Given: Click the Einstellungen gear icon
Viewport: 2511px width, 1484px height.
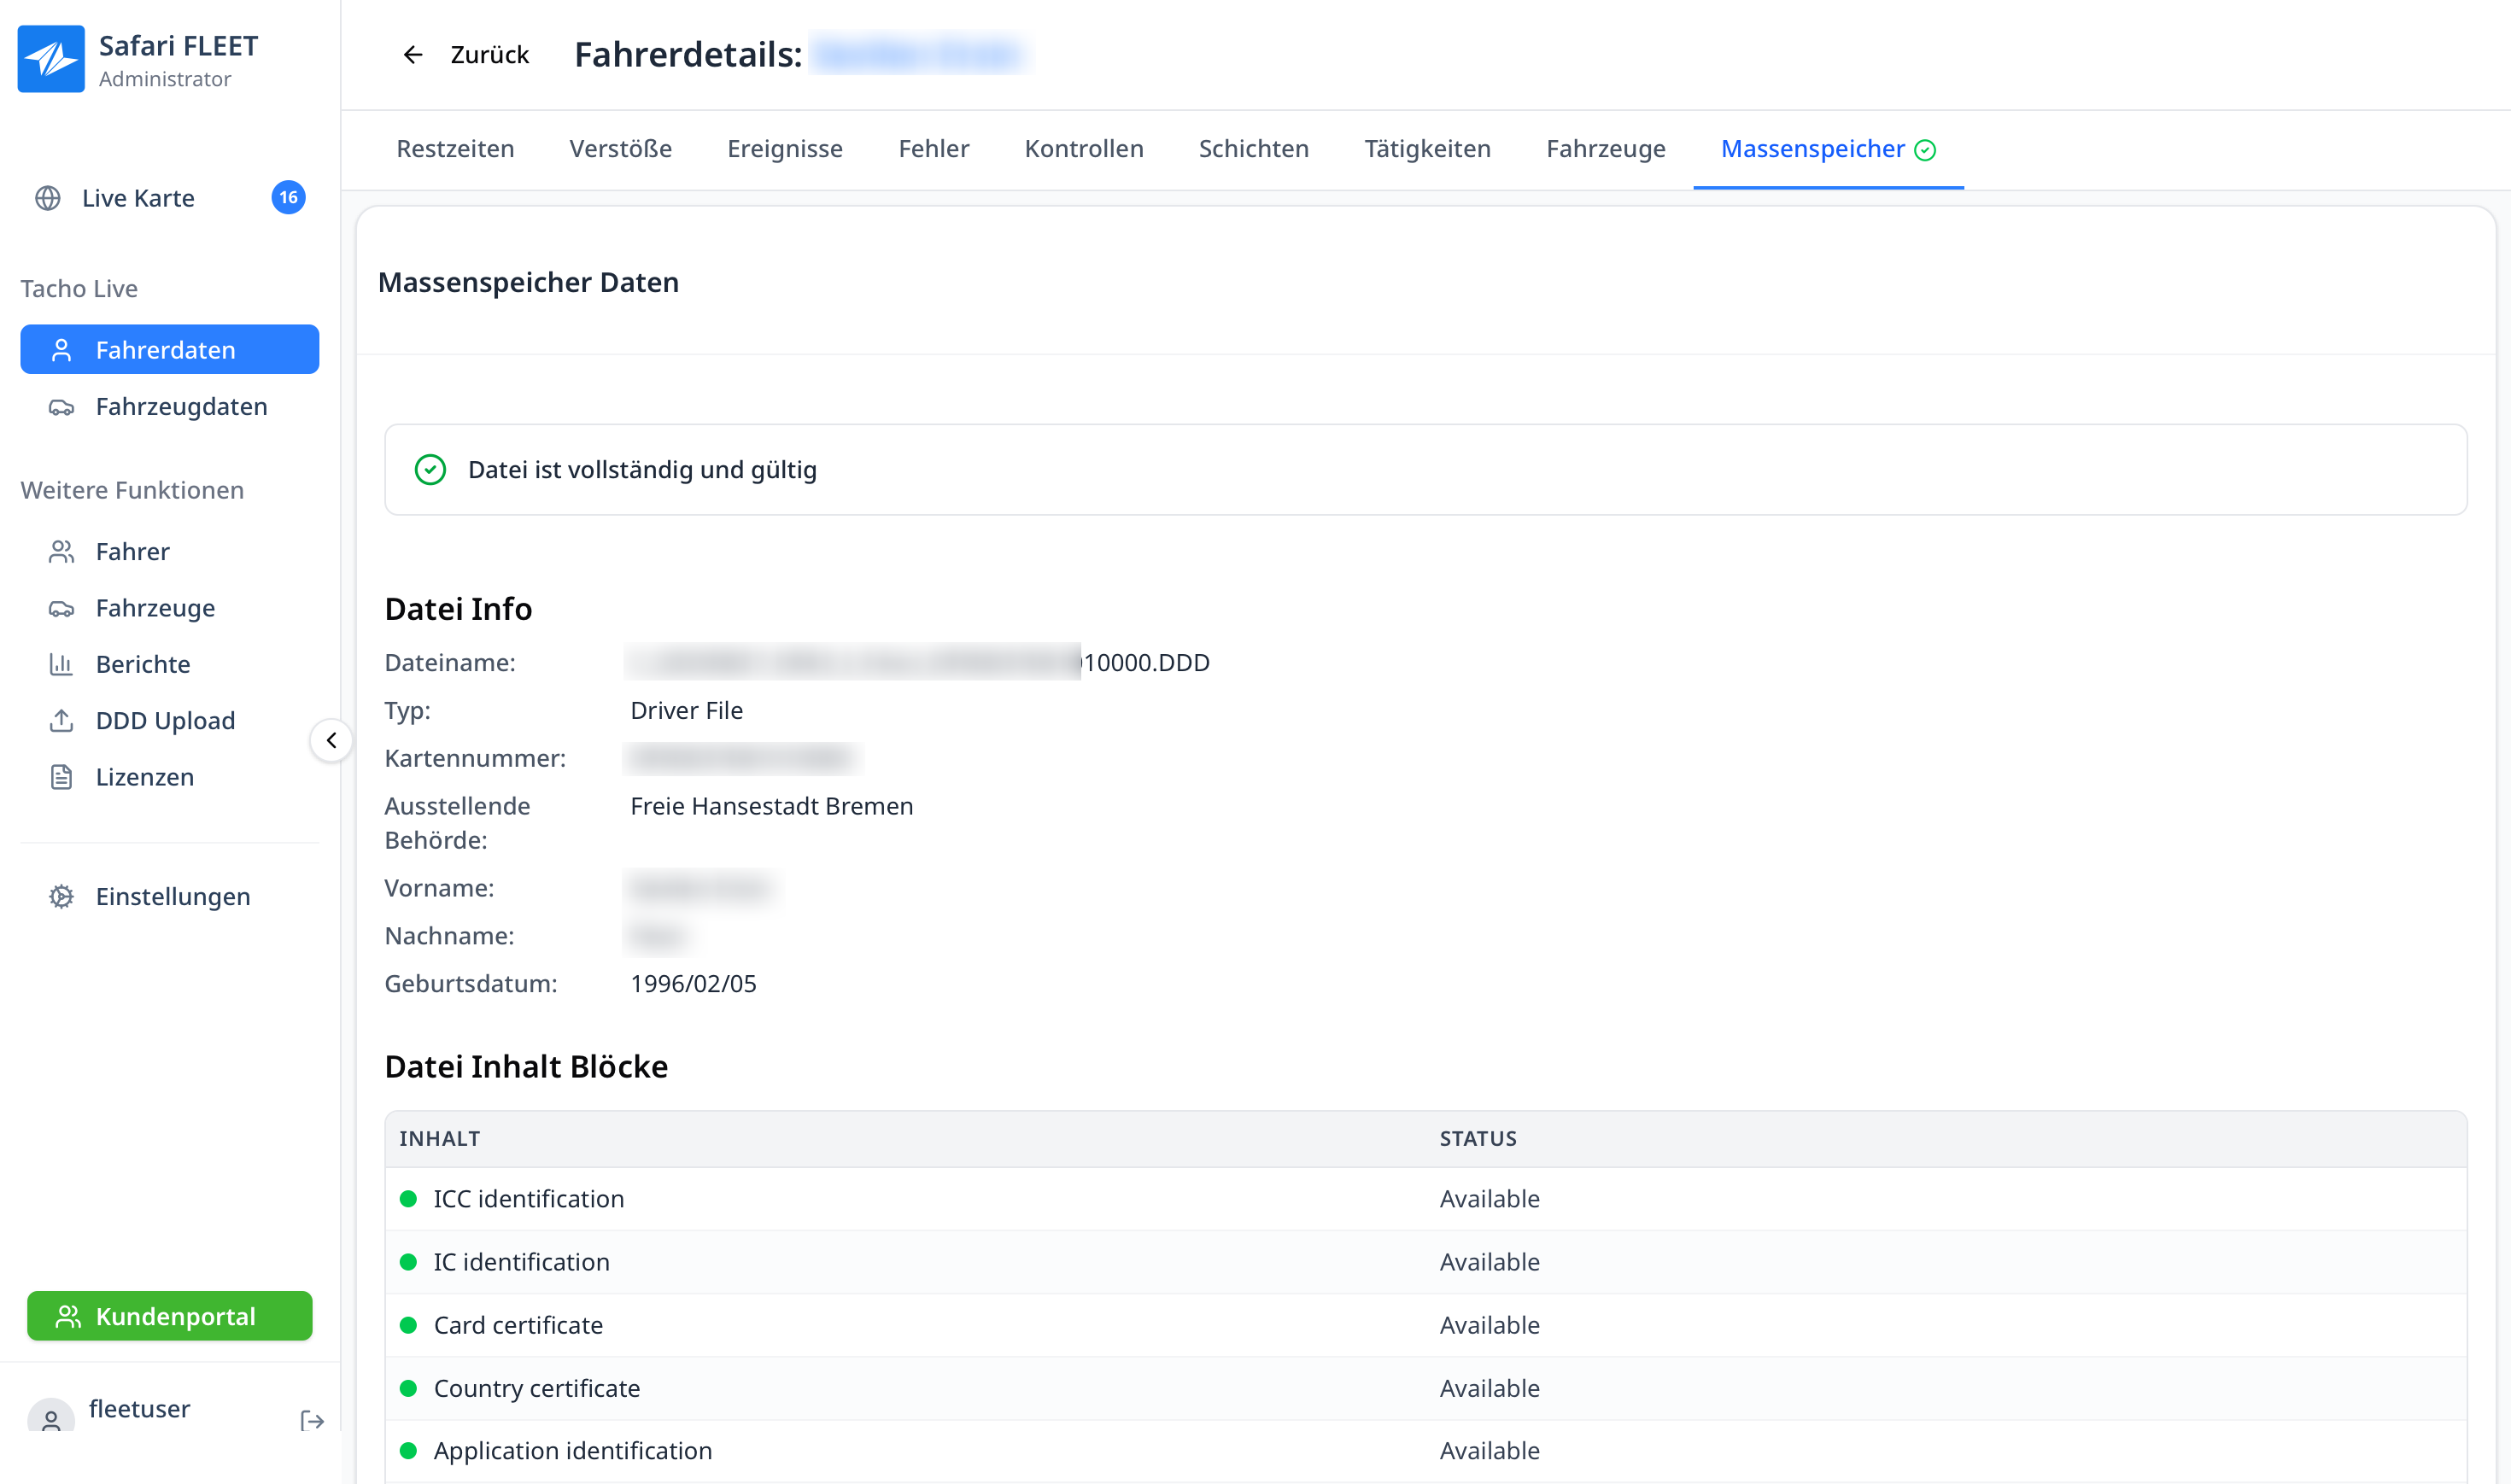Looking at the screenshot, I should pyautogui.click(x=61, y=897).
